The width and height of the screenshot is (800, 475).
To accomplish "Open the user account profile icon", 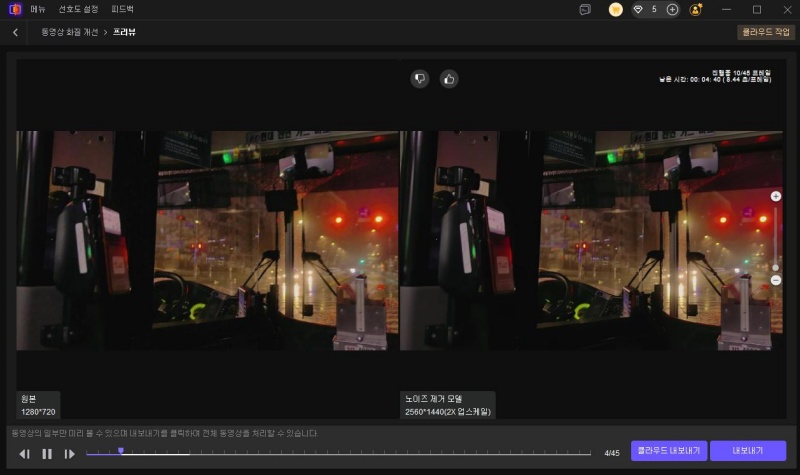I will pos(696,9).
